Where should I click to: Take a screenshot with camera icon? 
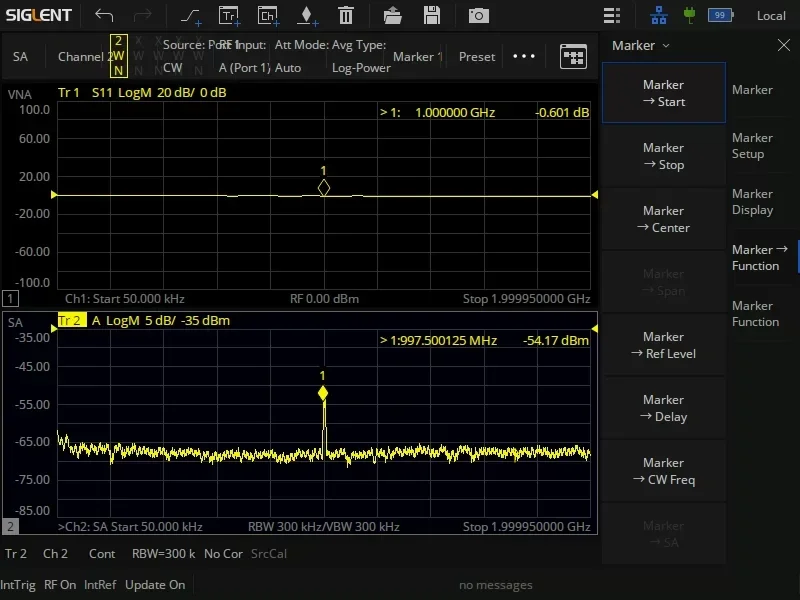479,15
